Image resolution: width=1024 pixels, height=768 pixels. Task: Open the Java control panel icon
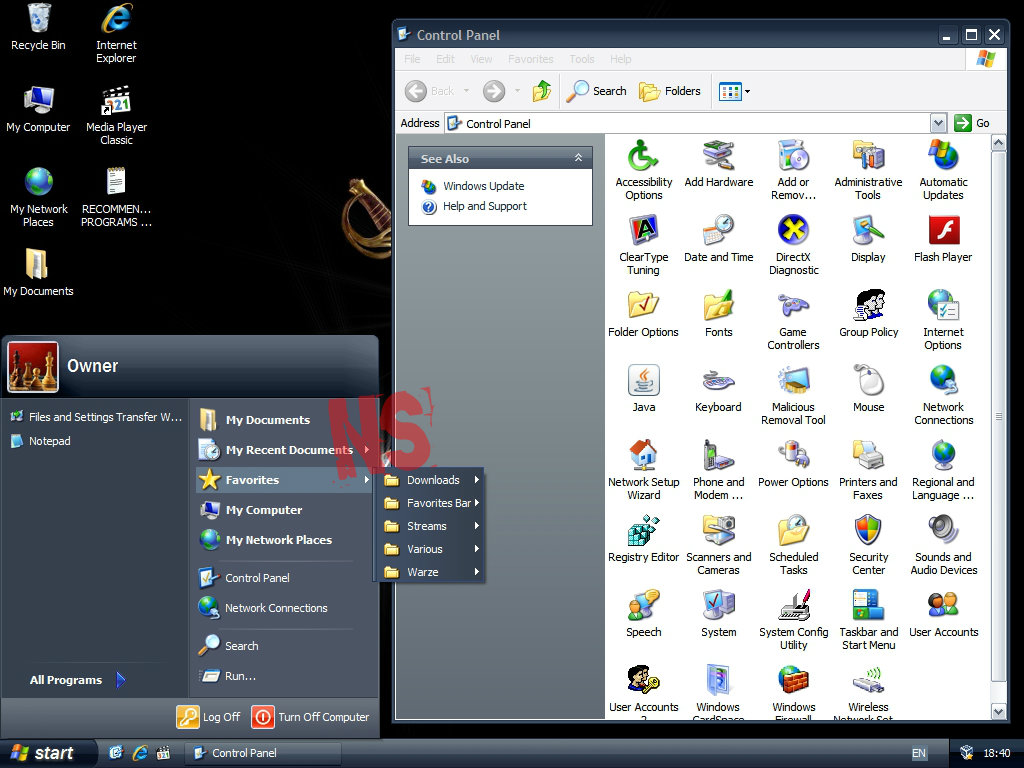click(x=643, y=389)
